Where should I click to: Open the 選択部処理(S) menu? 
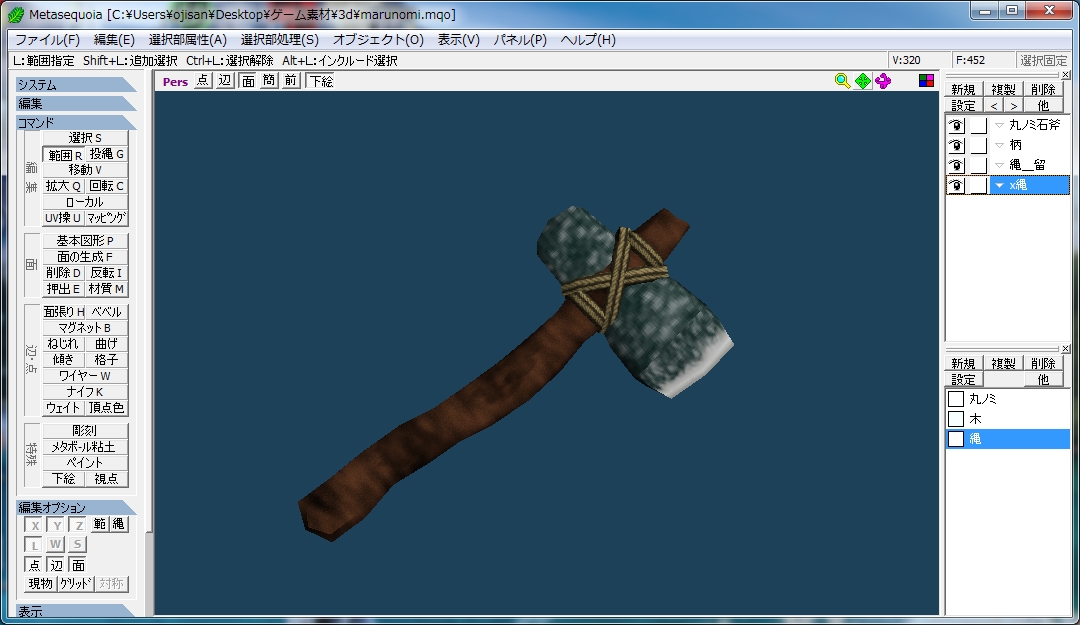coord(280,40)
